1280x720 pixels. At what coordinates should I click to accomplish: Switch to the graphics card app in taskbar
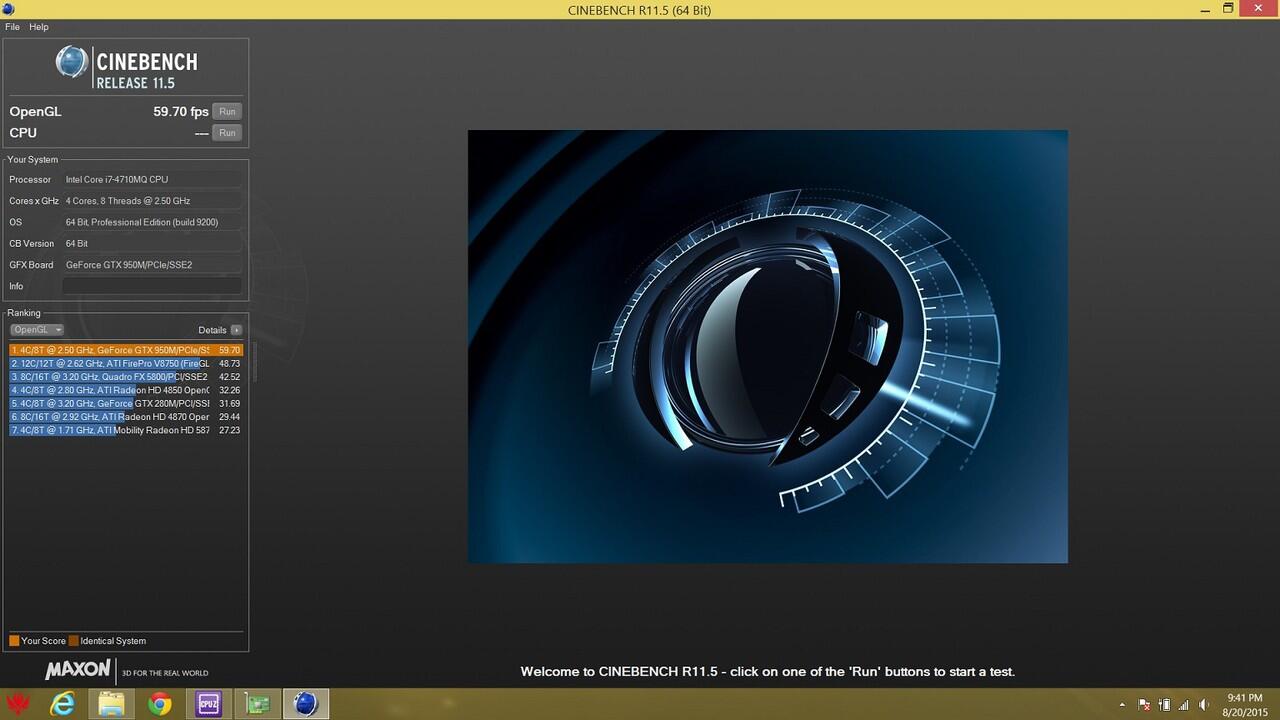point(257,705)
